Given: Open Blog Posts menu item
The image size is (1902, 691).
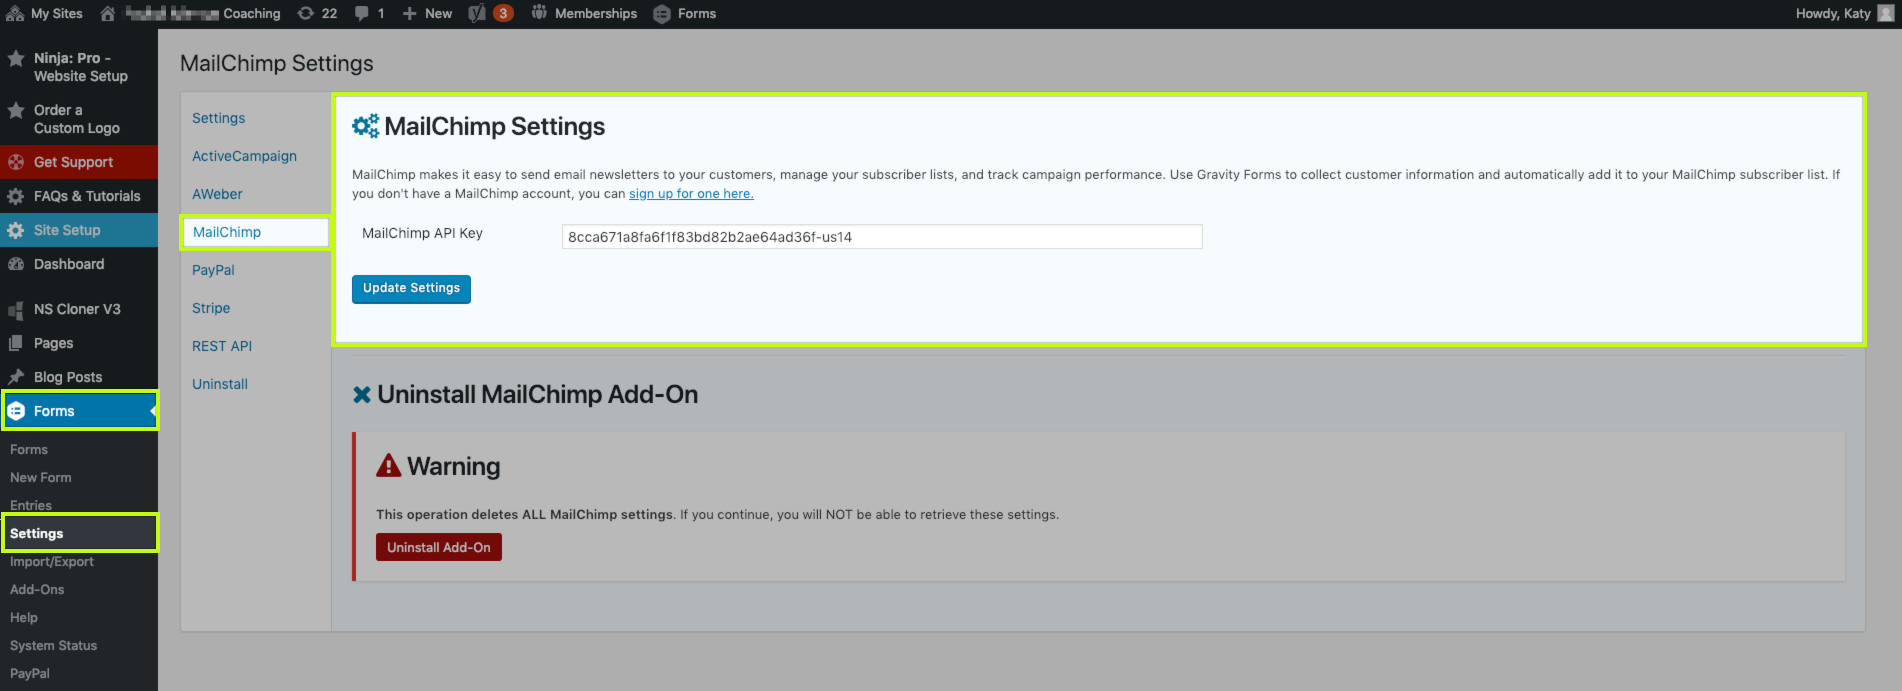Looking at the screenshot, I should 79,377.
